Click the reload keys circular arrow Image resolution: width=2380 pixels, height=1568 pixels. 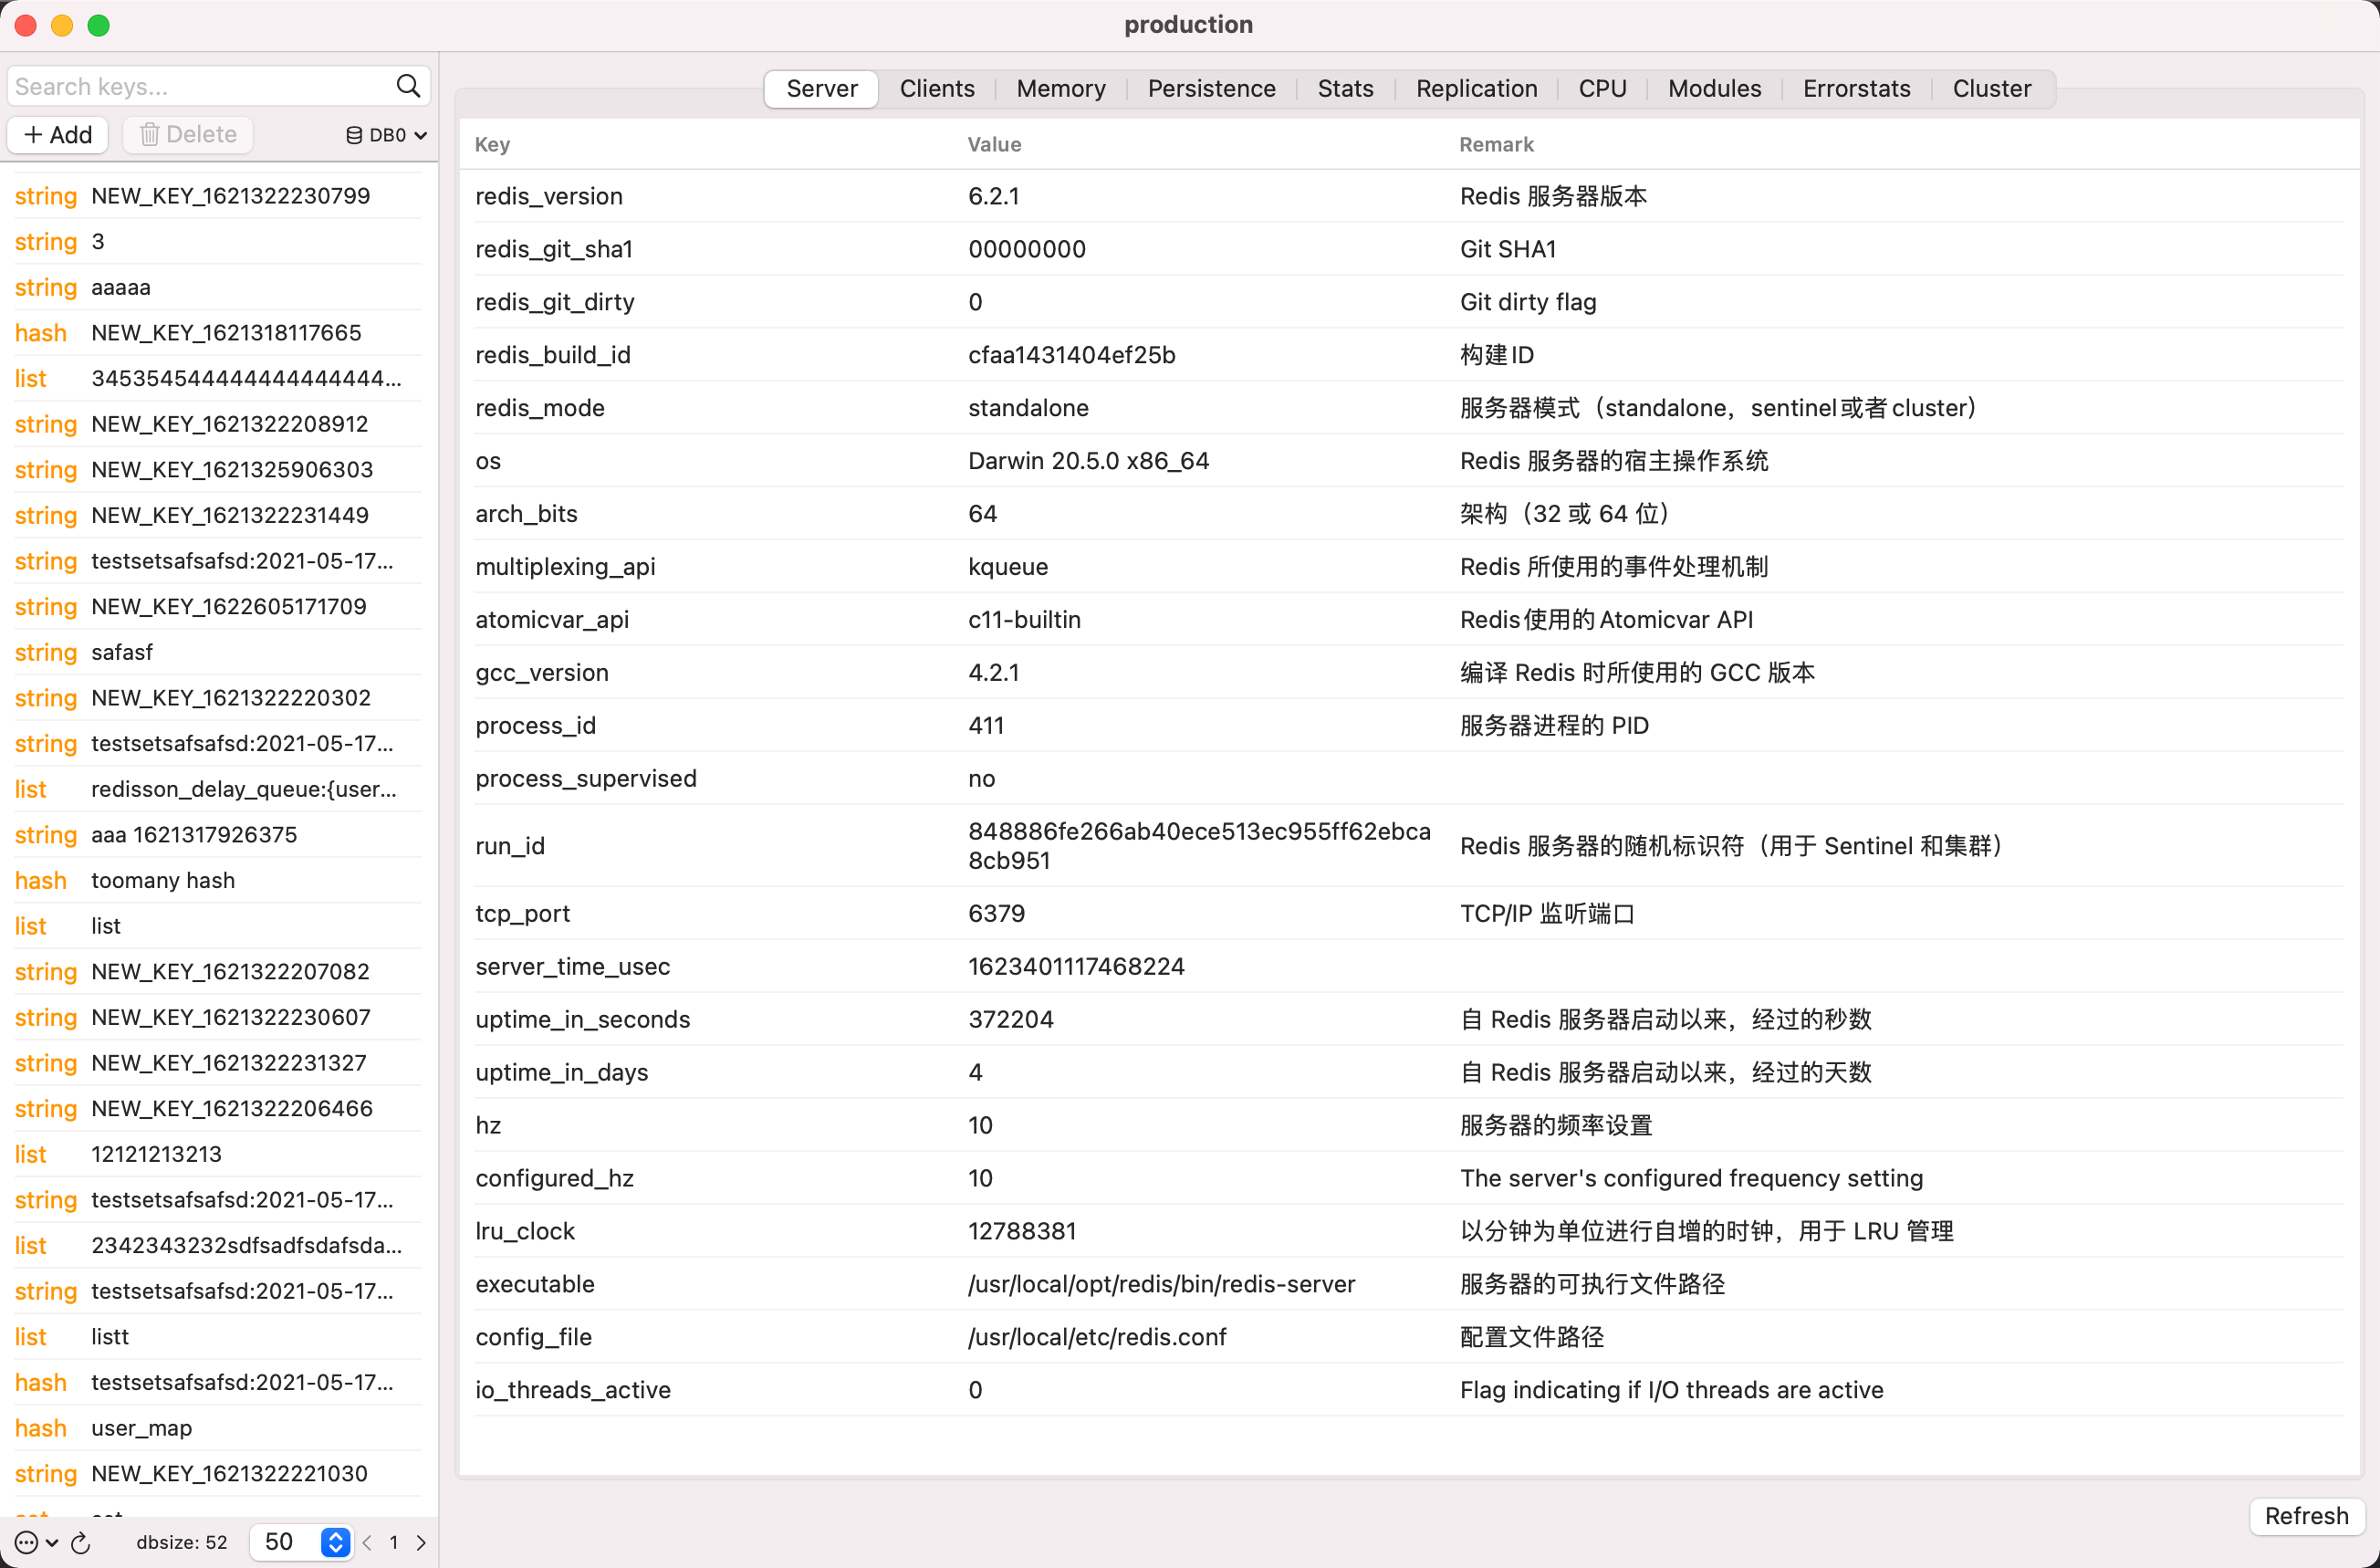82,1543
